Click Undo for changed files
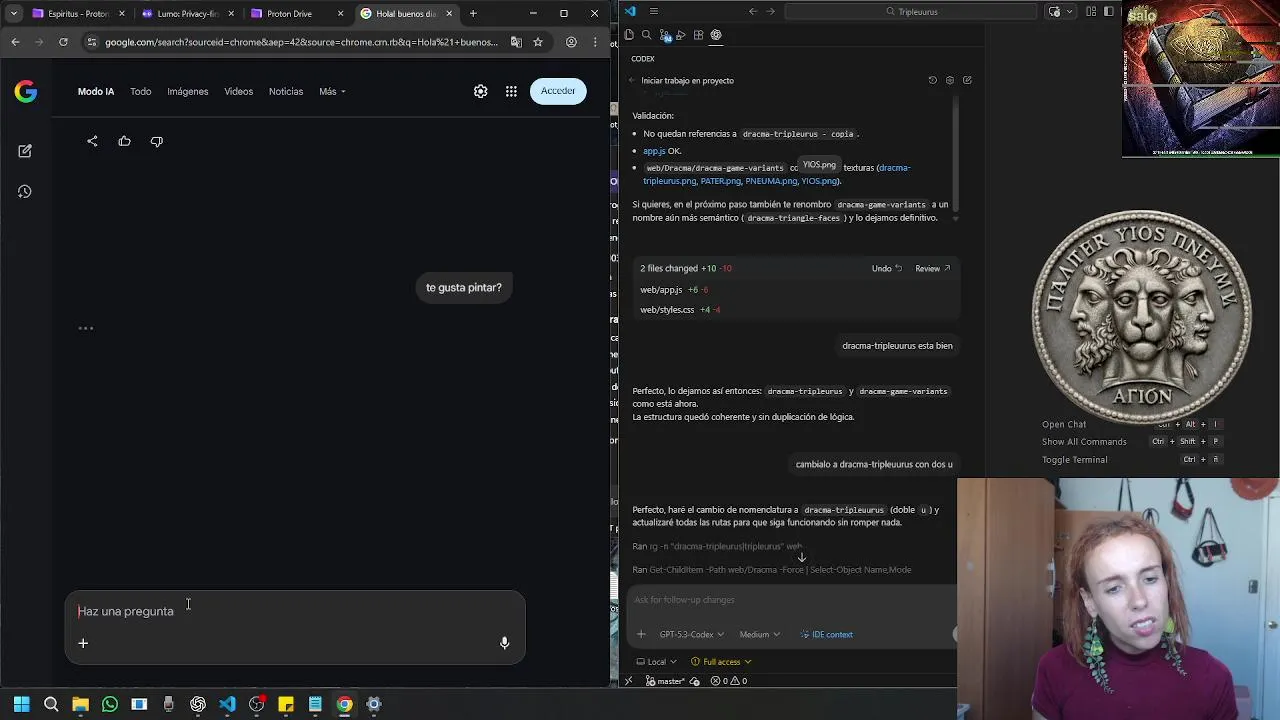1280x720 pixels. click(x=886, y=268)
